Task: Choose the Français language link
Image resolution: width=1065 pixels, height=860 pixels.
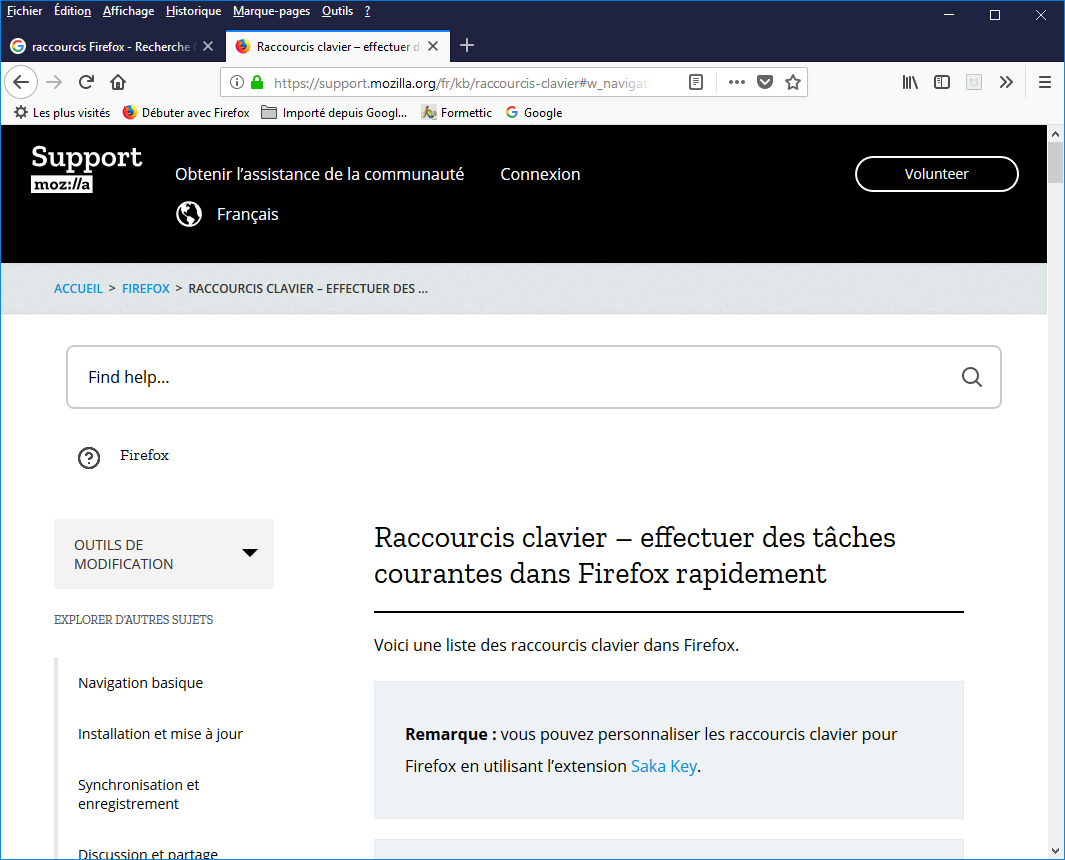Action: pyautogui.click(x=248, y=215)
